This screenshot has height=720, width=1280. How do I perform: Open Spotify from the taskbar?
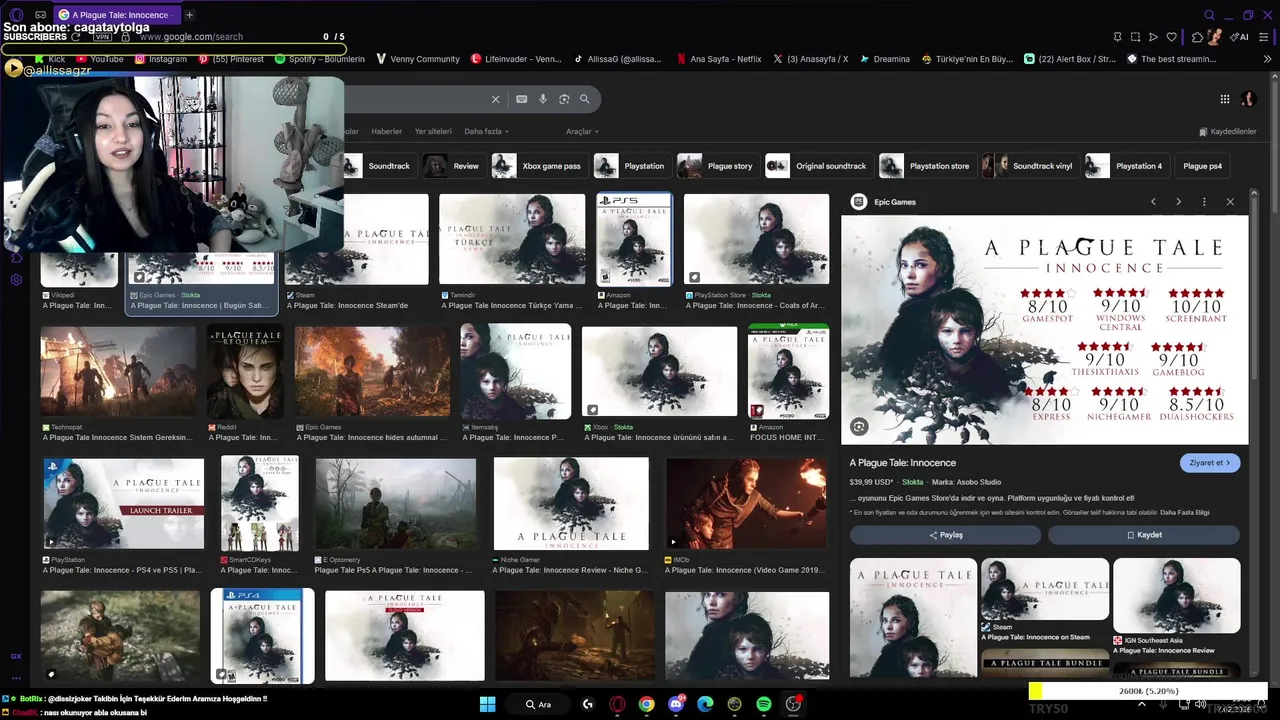tap(764, 704)
